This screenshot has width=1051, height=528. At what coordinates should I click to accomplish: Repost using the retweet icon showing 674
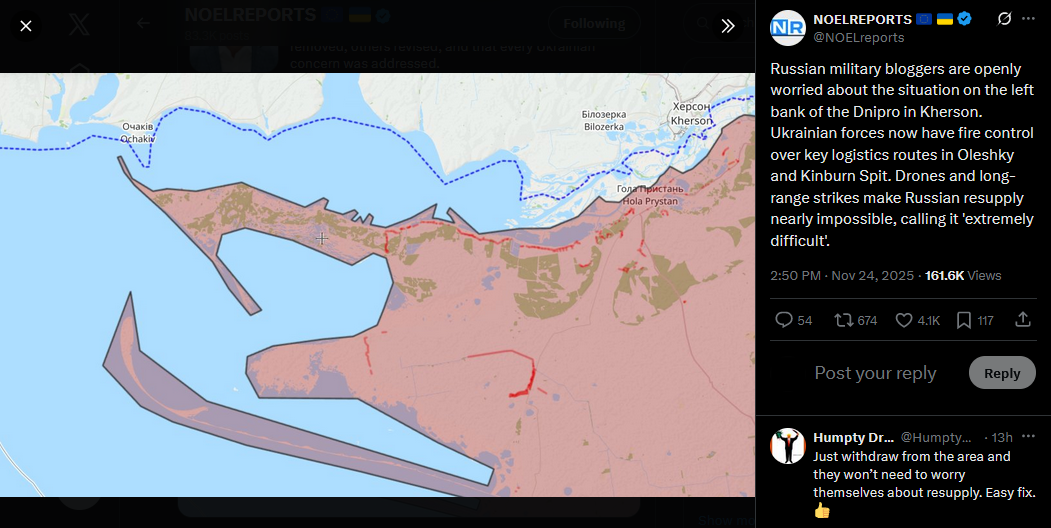tap(856, 320)
